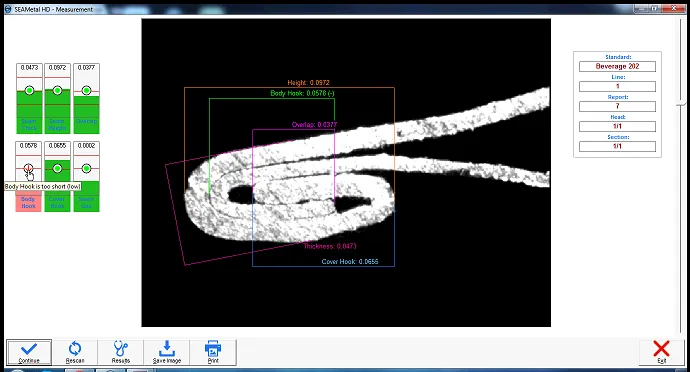Click the Head field showing 1/1
Image resolution: width=690 pixels, height=372 pixels.
pyautogui.click(x=617, y=126)
